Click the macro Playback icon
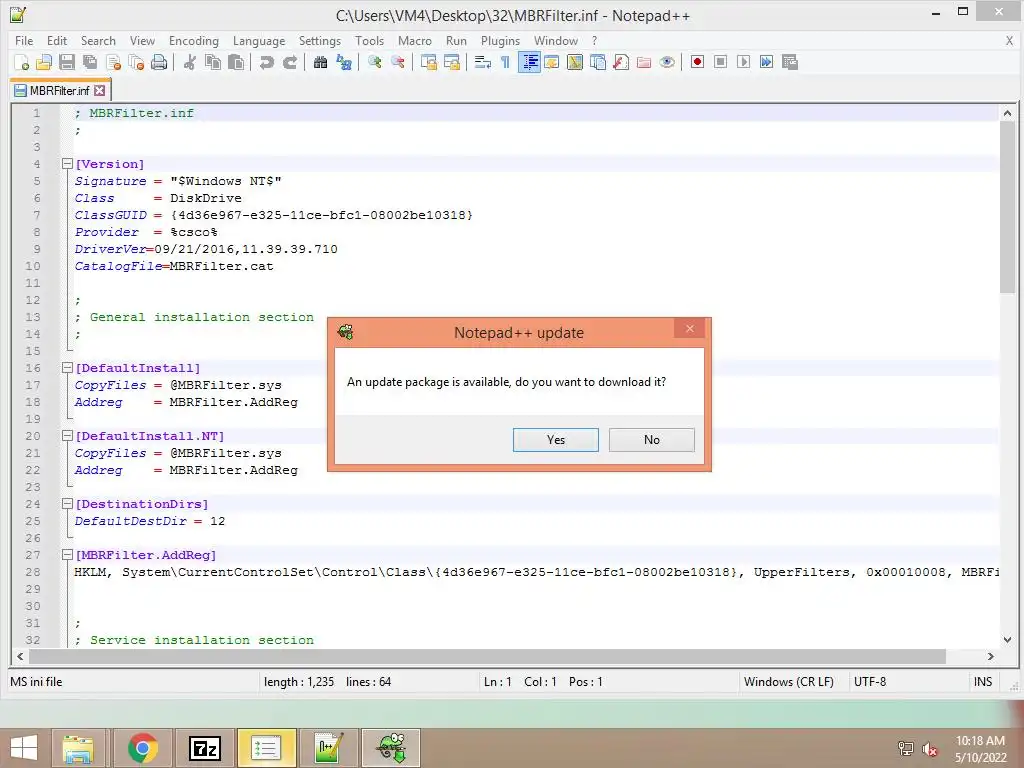This screenshot has width=1024, height=768. pos(743,62)
